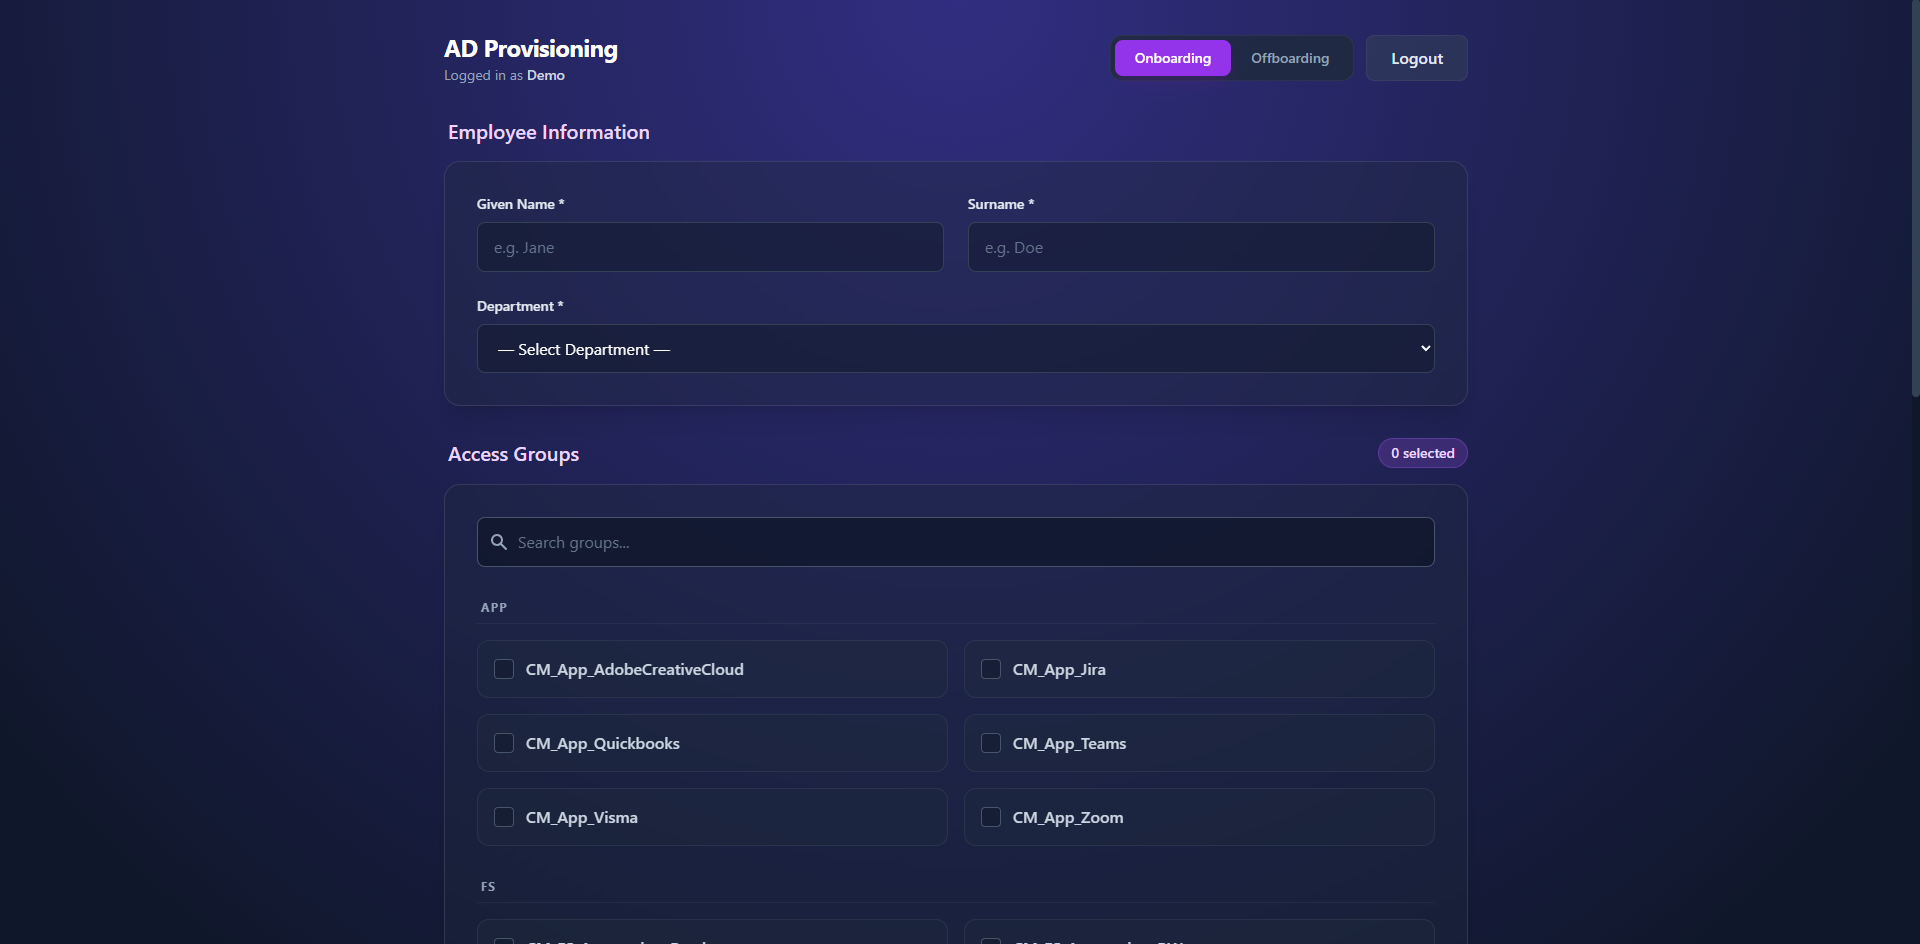The width and height of the screenshot is (1920, 944).
Task: Click the Employee Information heading
Action: pyautogui.click(x=548, y=131)
